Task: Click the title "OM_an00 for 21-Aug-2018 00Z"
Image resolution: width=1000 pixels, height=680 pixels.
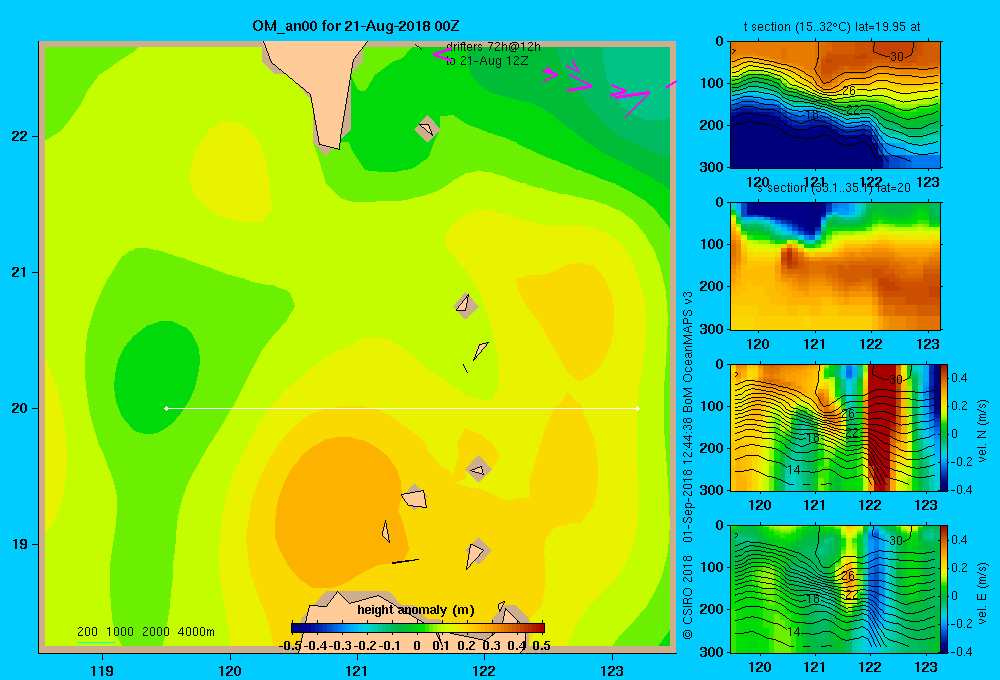Action: (355, 26)
